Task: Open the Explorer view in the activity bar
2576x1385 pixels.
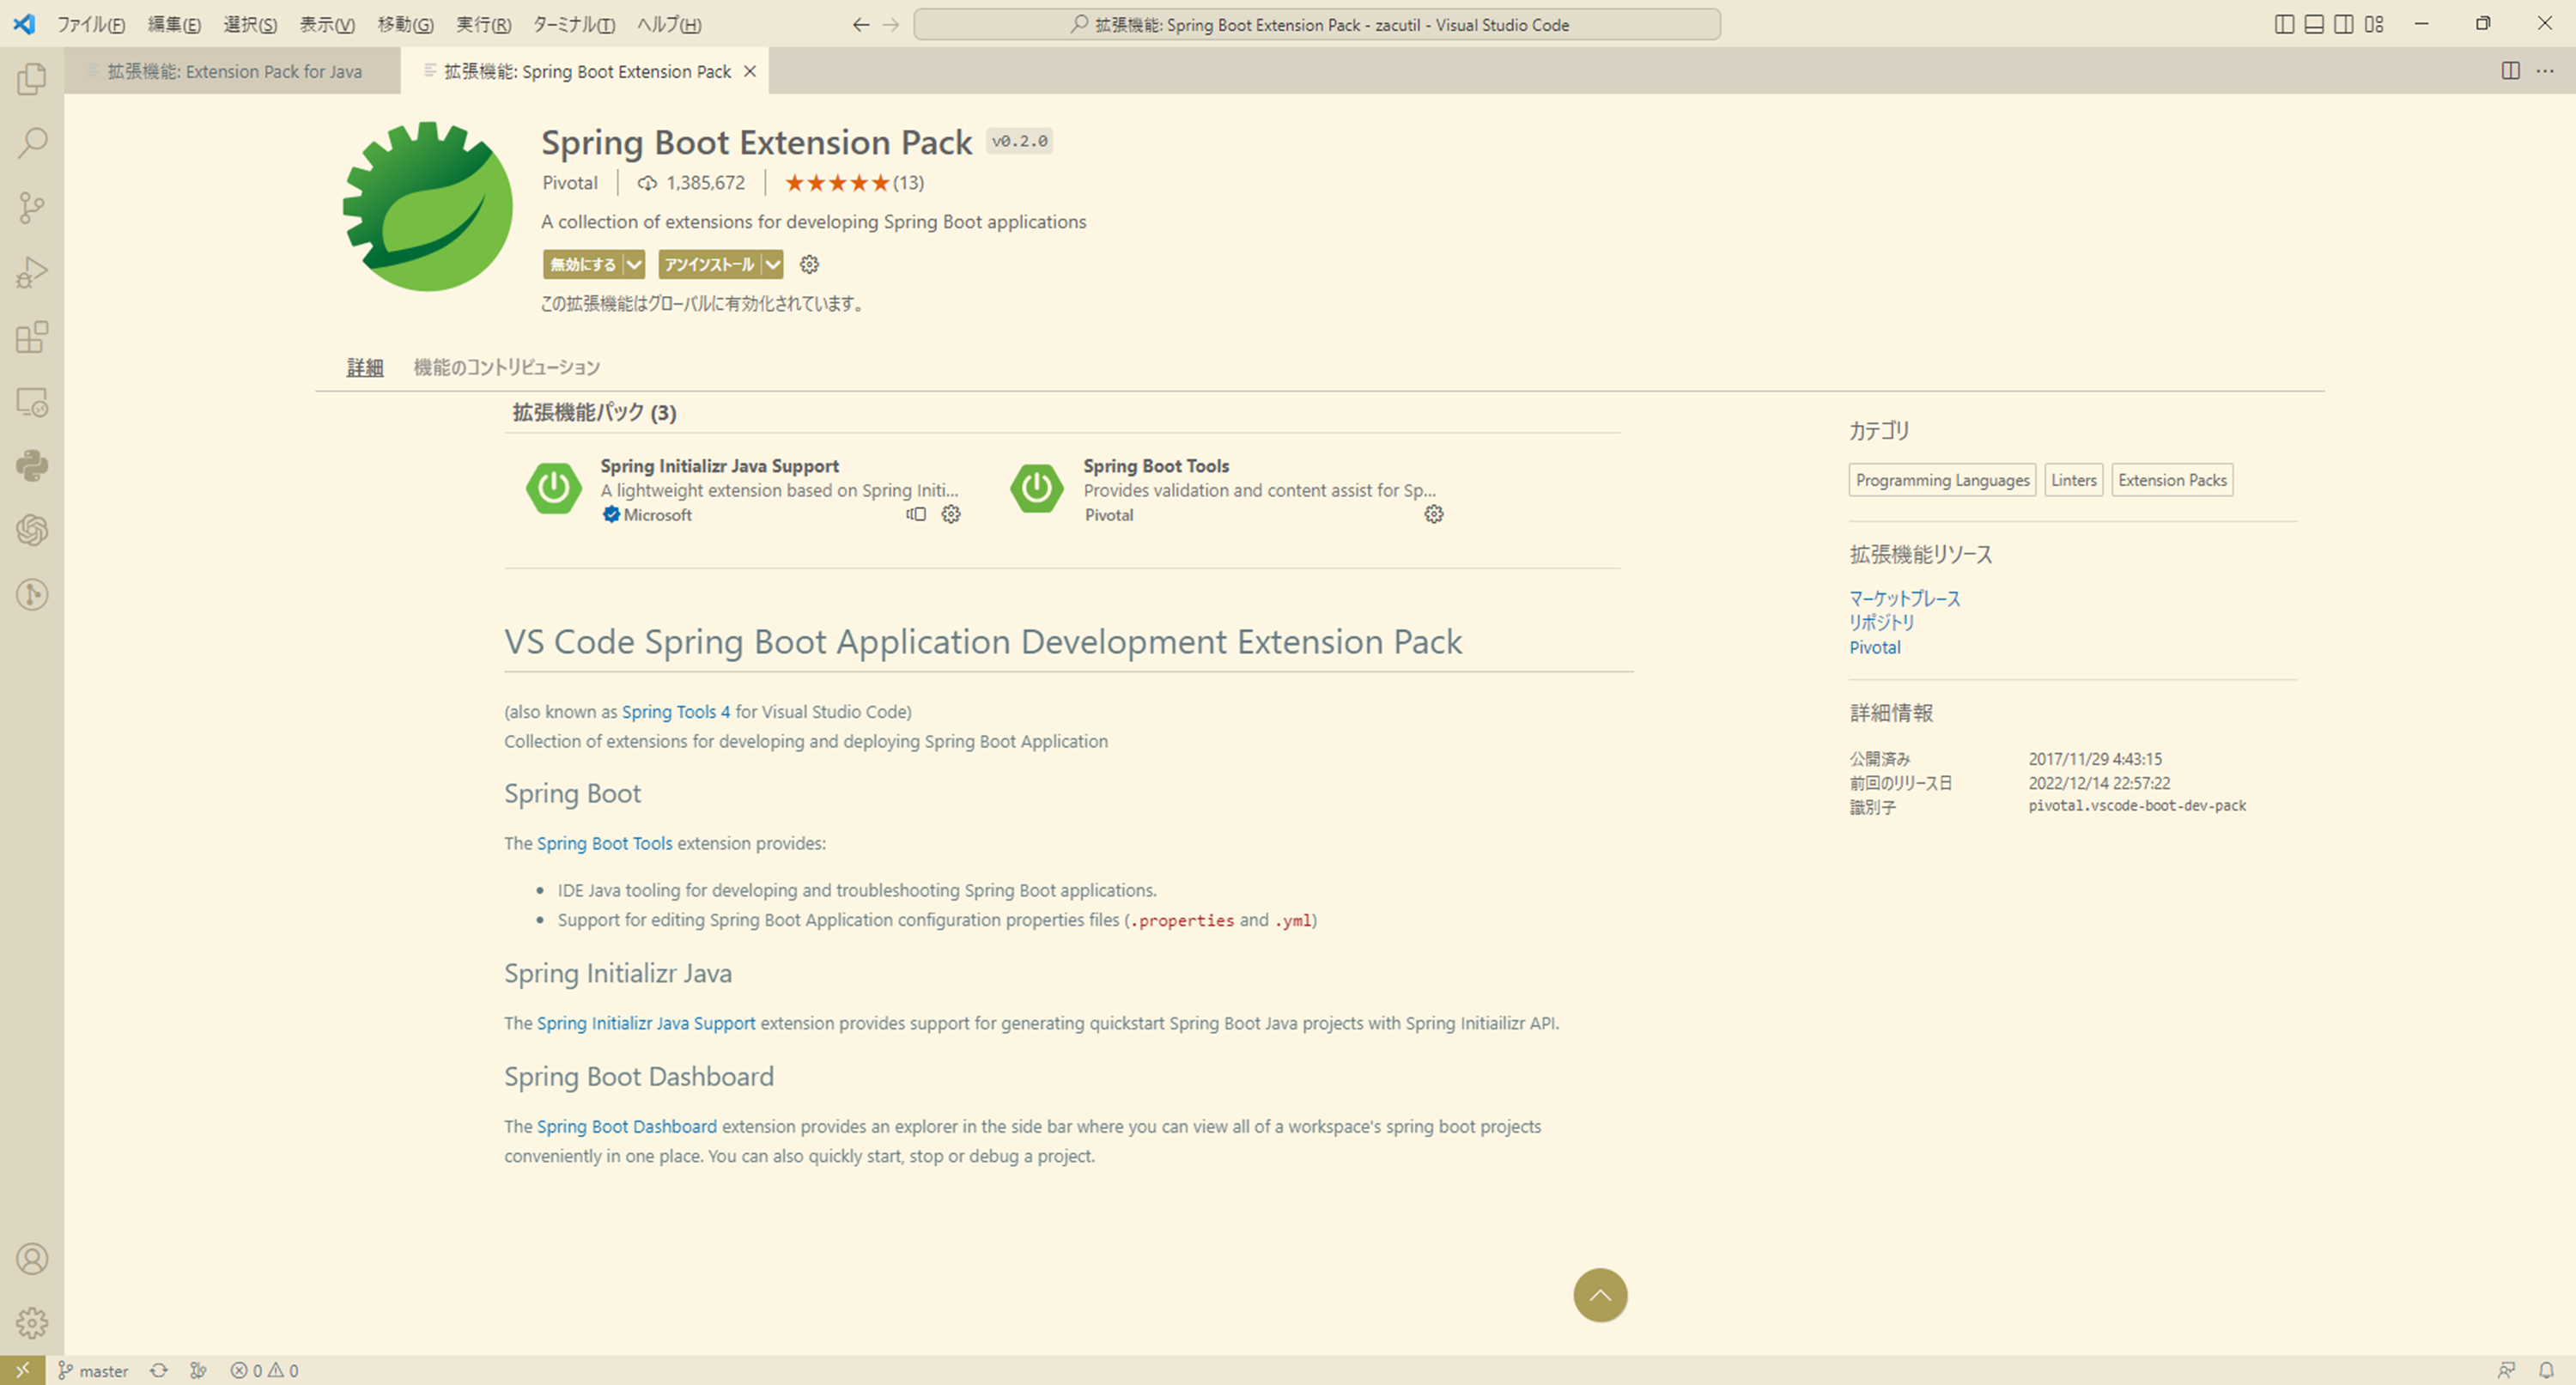Action: 31,79
